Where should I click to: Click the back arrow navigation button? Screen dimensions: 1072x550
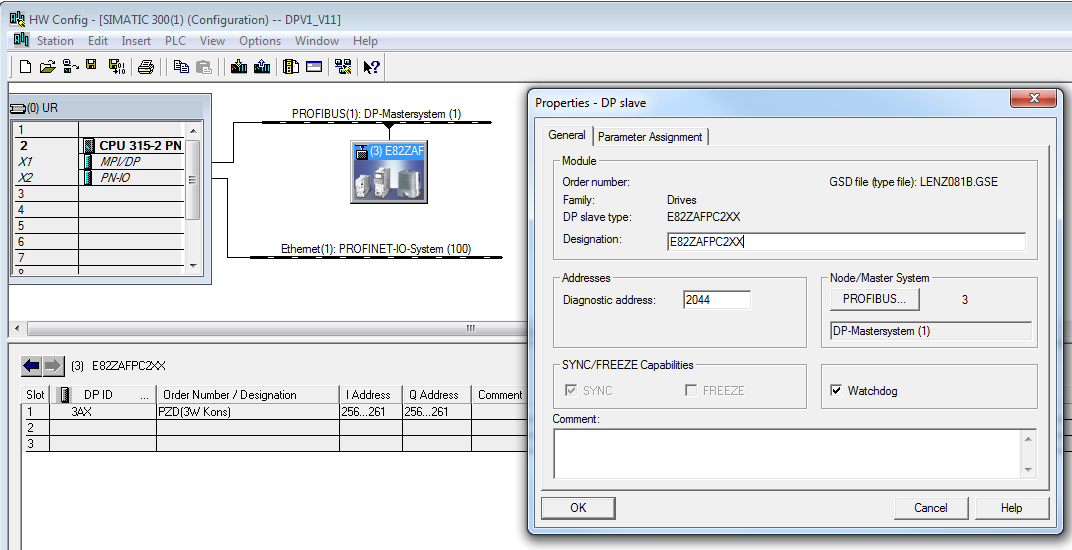[31, 366]
